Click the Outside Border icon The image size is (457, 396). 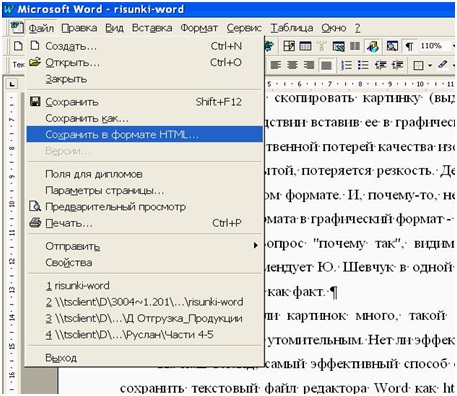click(418, 65)
